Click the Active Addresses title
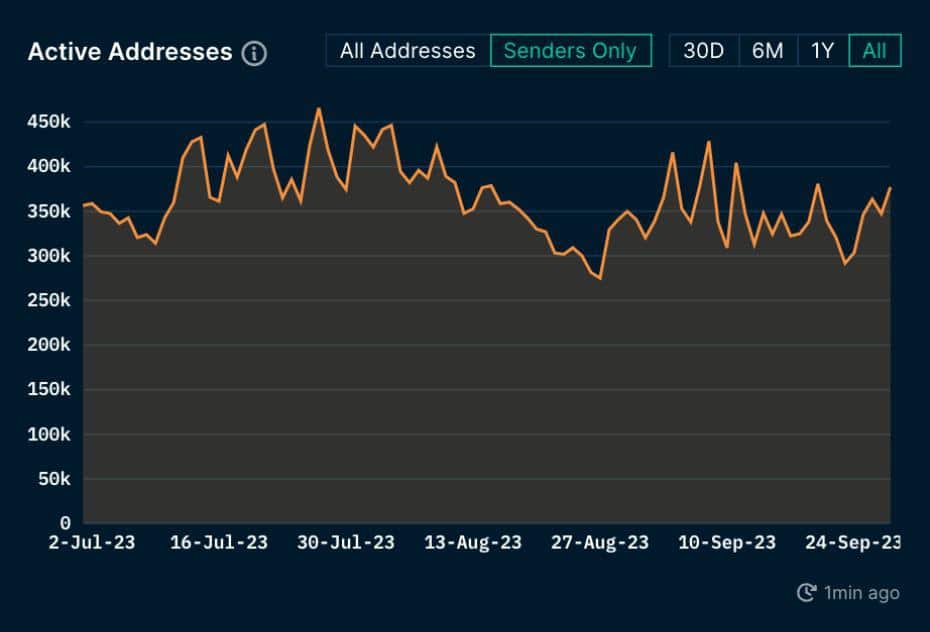Image resolution: width=930 pixels, height=632 pixels. point(130,52)
